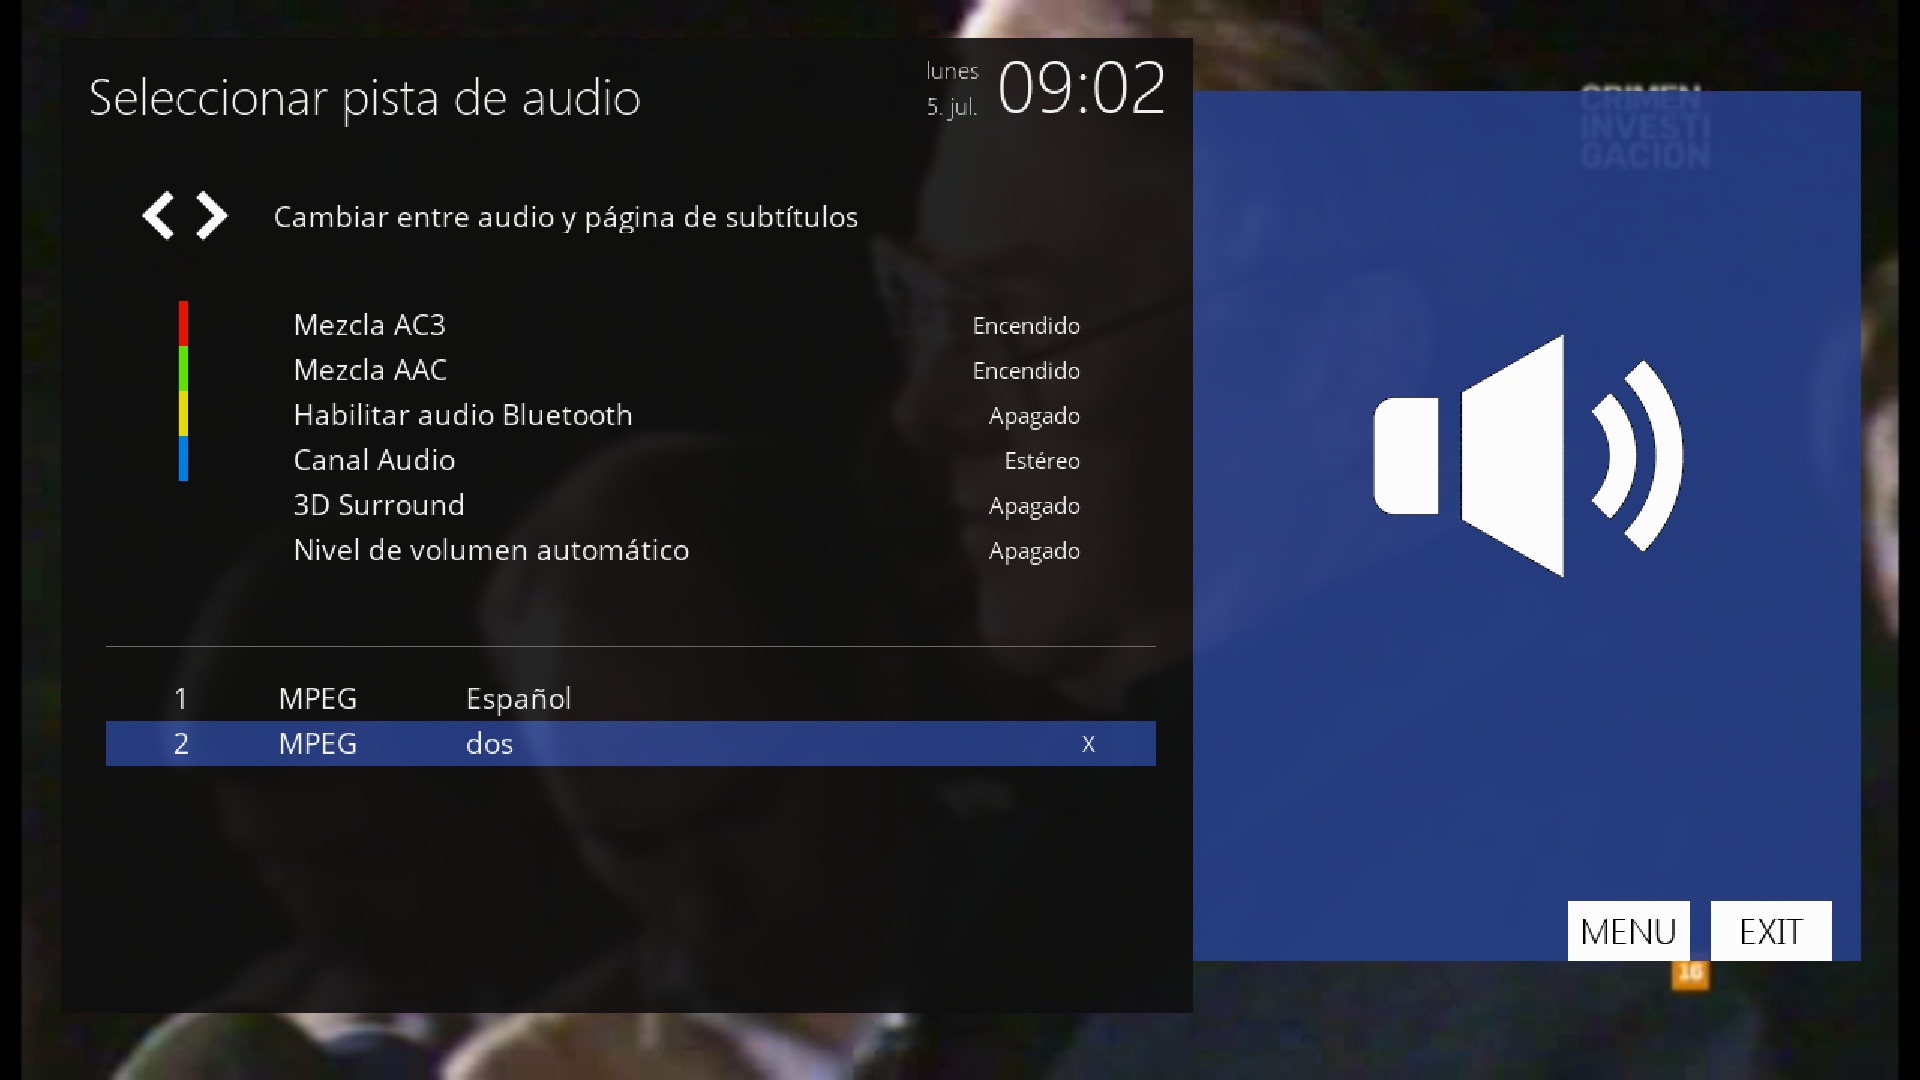Click the X marker on audio track 2

[1088, 744]
